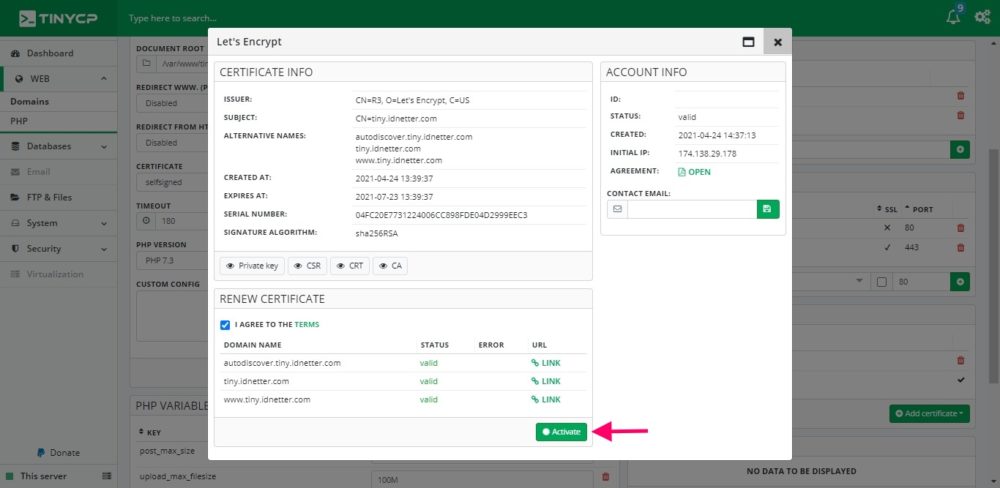Click the Activate button

coord(561,432)
